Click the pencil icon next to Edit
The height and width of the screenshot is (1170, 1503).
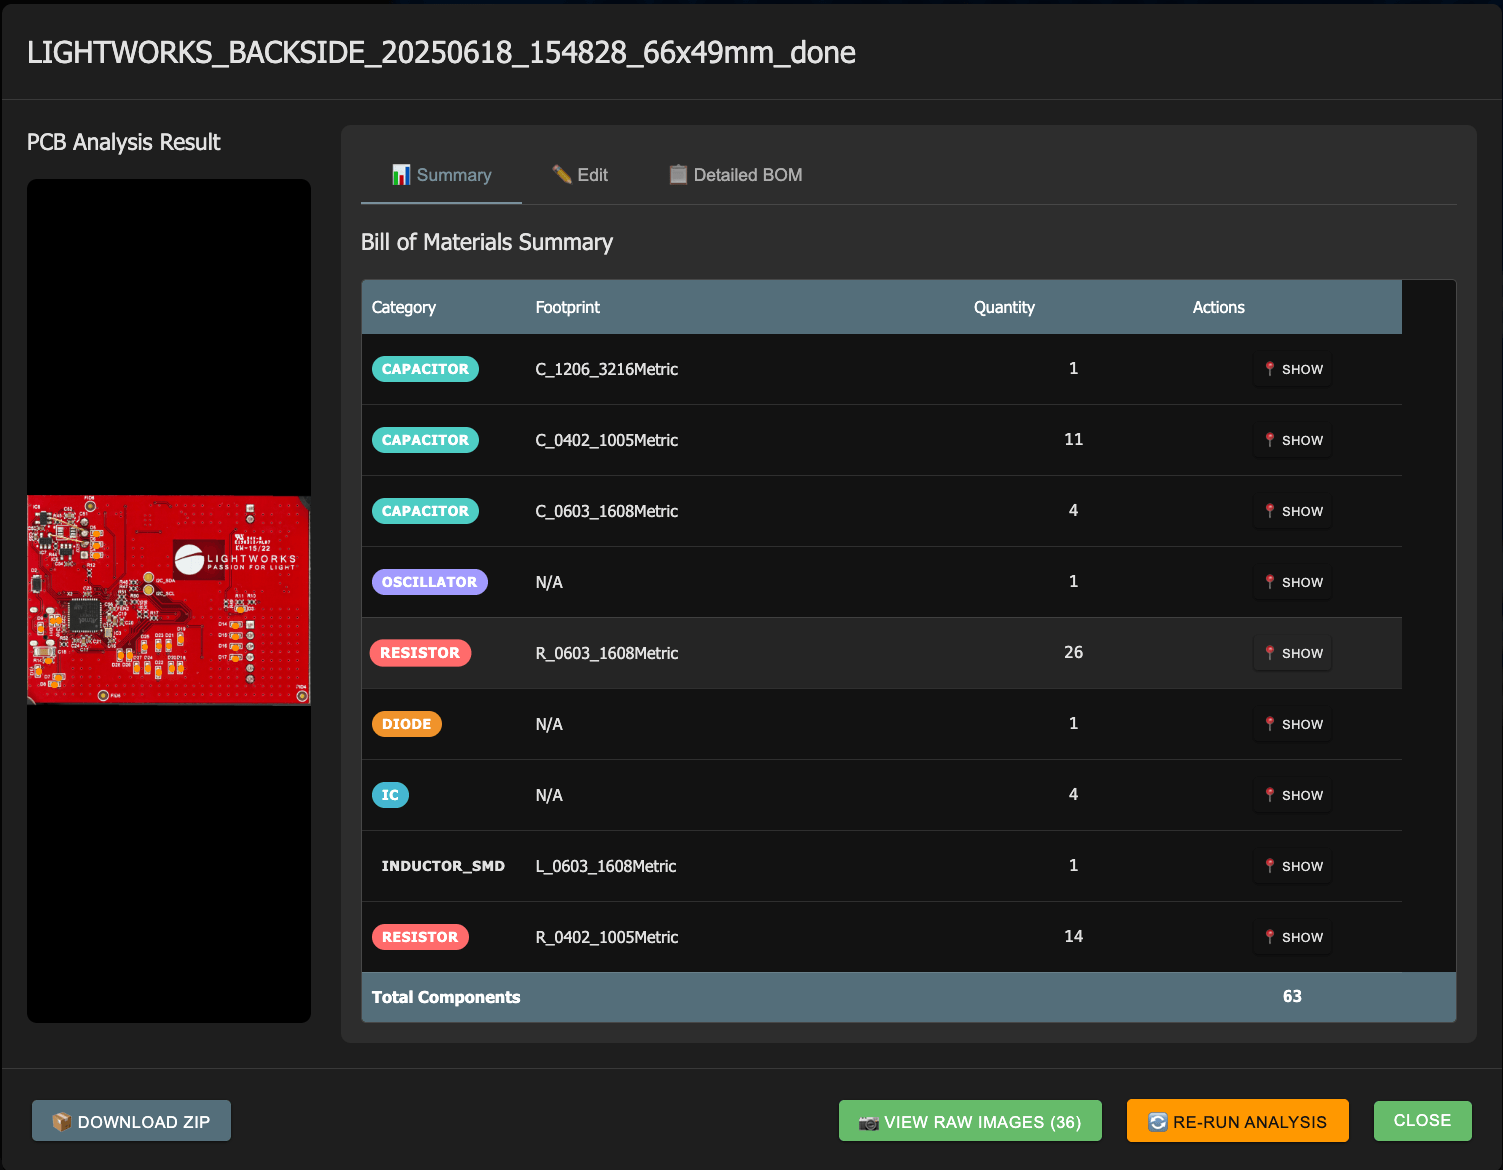pyautogui.click(x=560, y=173)
